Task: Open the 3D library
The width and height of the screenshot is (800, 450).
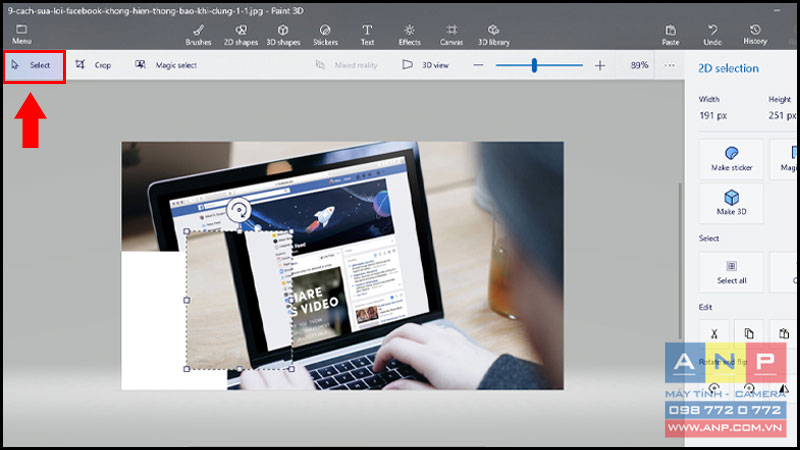Action: point(493,35)
